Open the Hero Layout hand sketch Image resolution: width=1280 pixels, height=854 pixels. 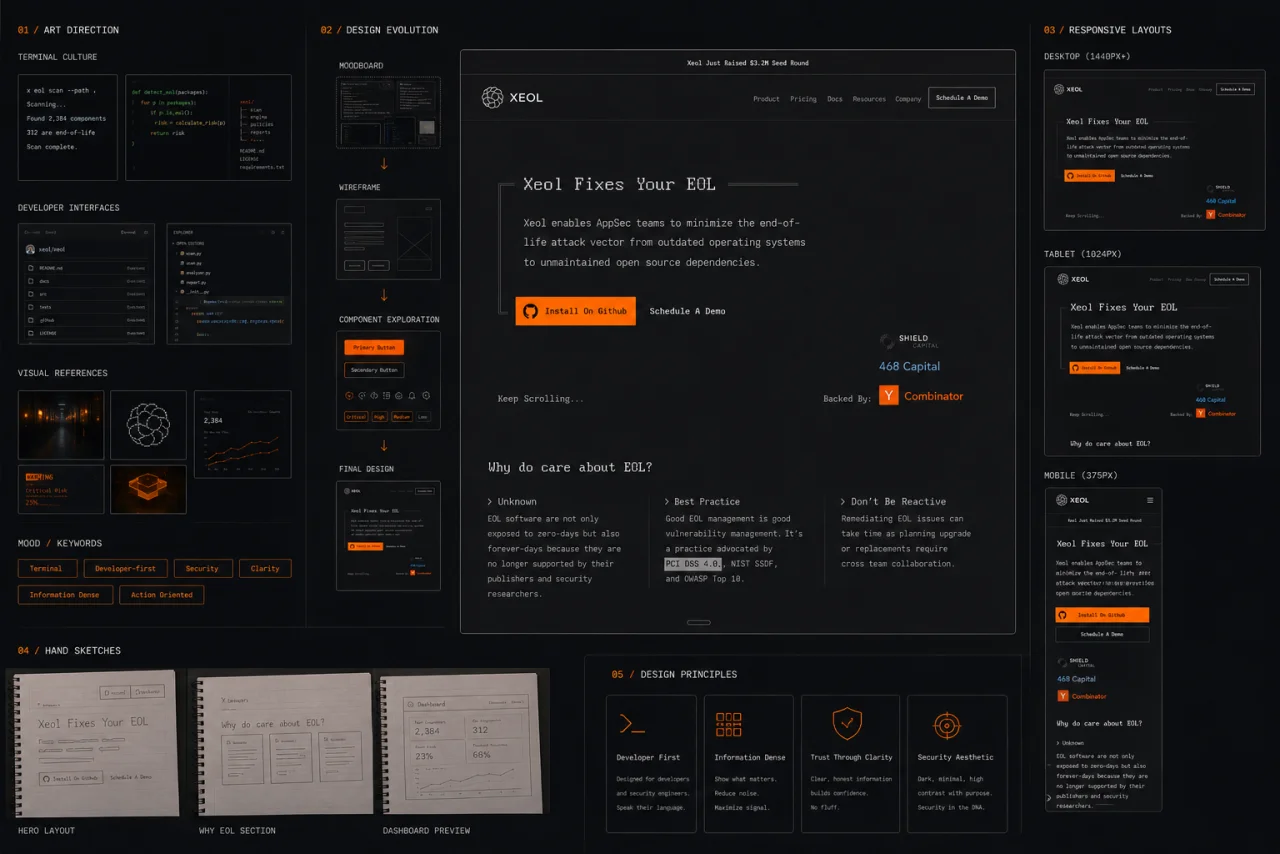coord(95,741)
